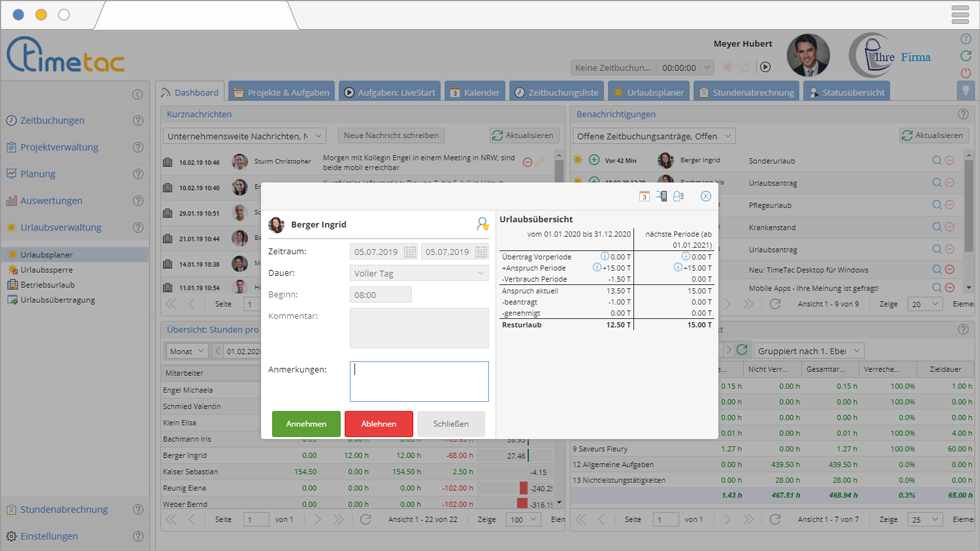Click the user list icon in dialog header
Image resolution: width=980 pixels, height=551 pixels.
[678, 197]
